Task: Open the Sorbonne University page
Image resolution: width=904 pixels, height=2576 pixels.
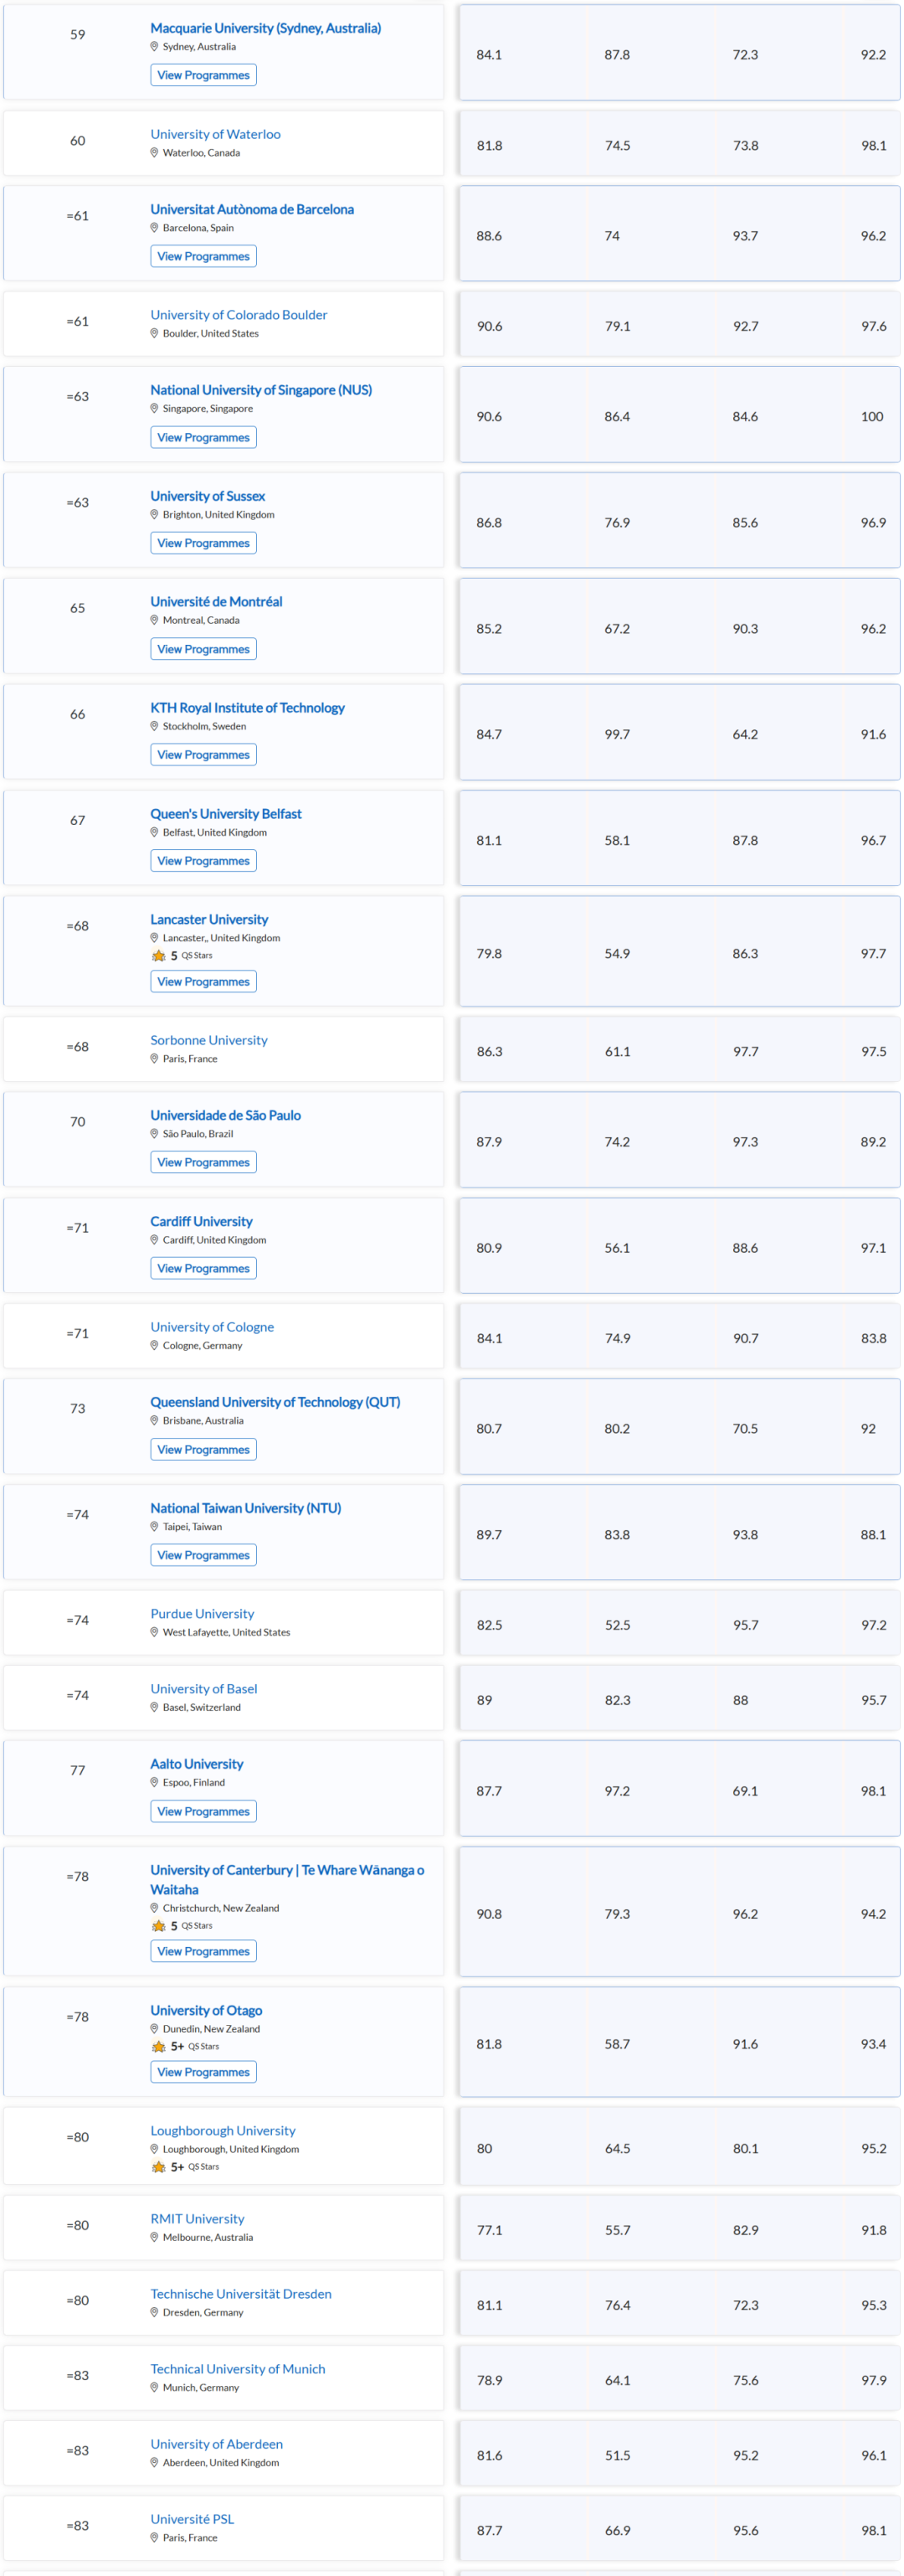Action: pos(209,1040)
